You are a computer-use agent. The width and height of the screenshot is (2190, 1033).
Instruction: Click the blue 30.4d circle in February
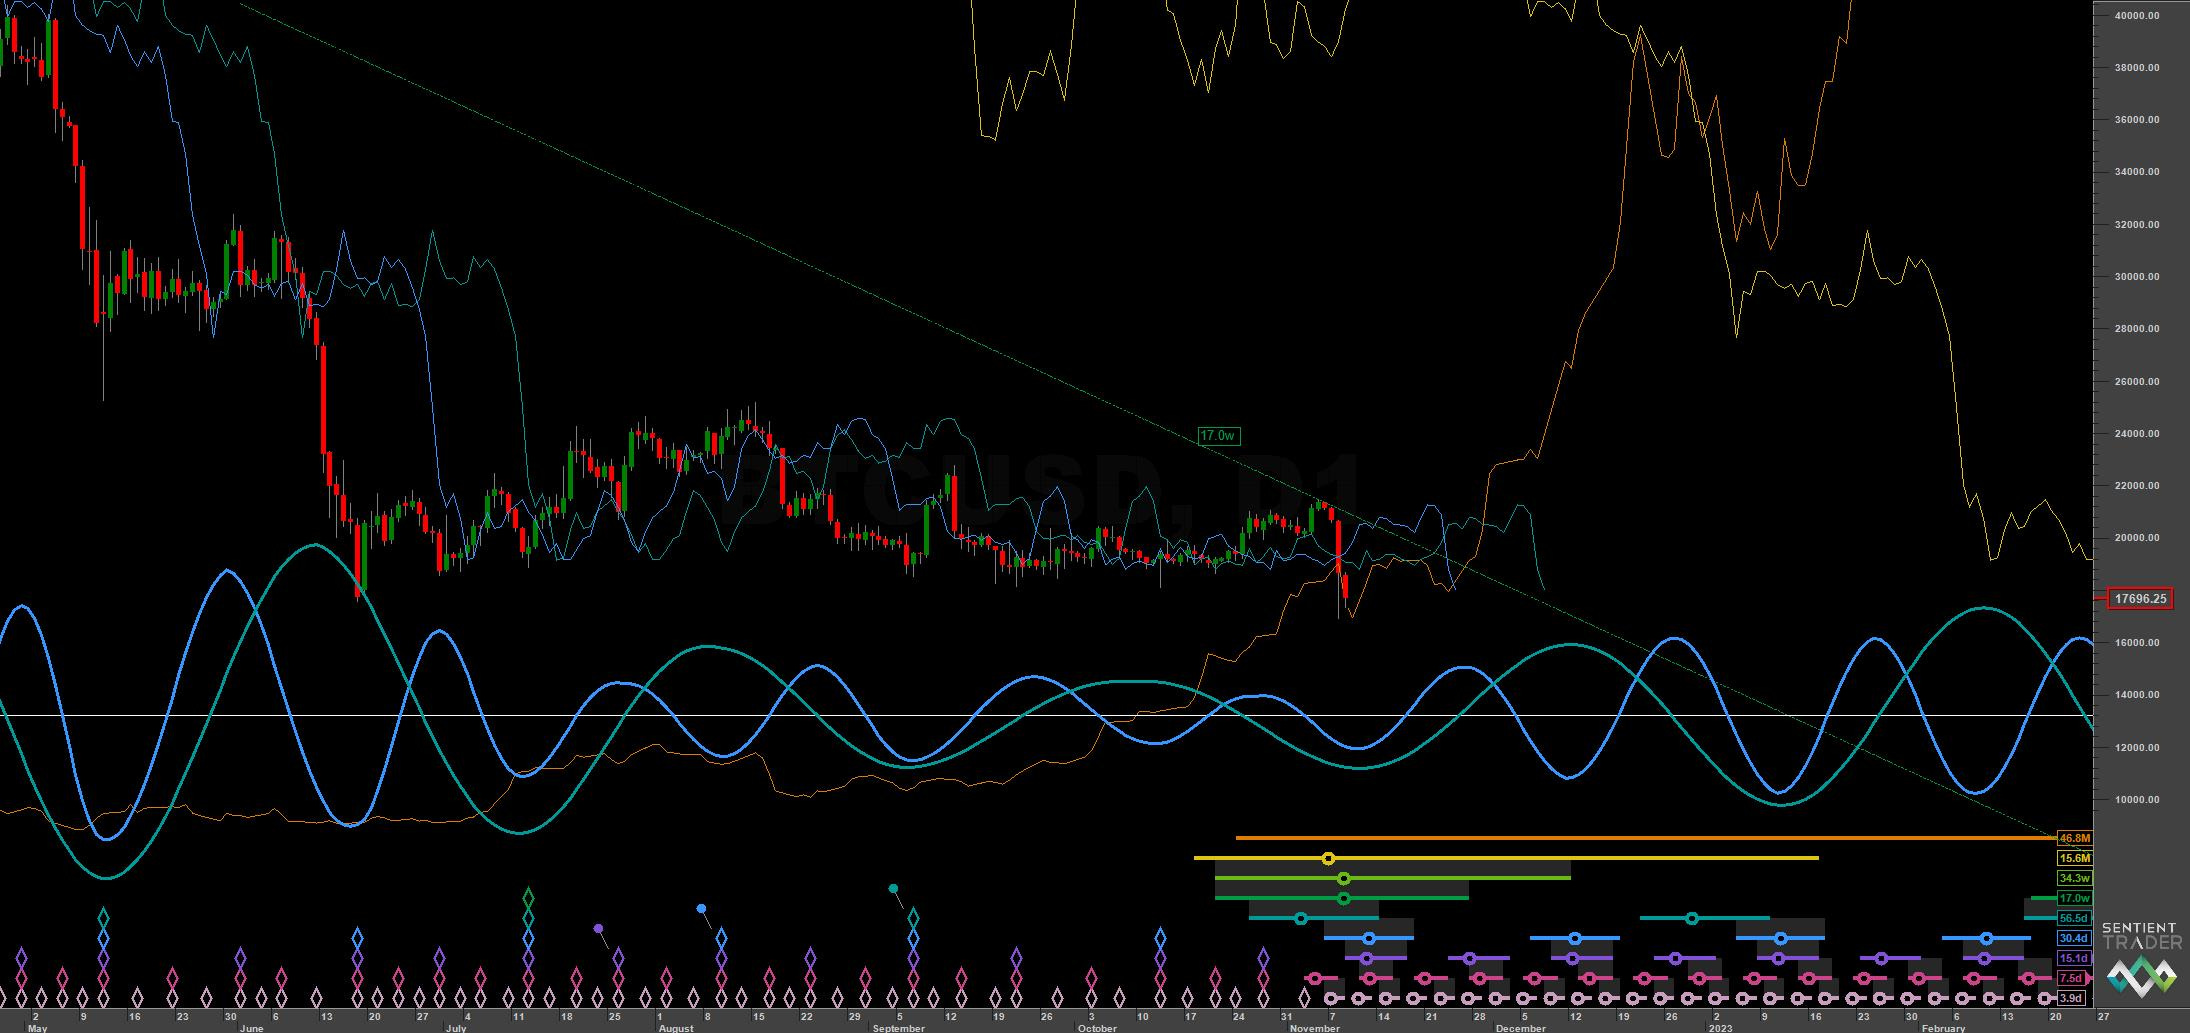[x=1987, y=938]
